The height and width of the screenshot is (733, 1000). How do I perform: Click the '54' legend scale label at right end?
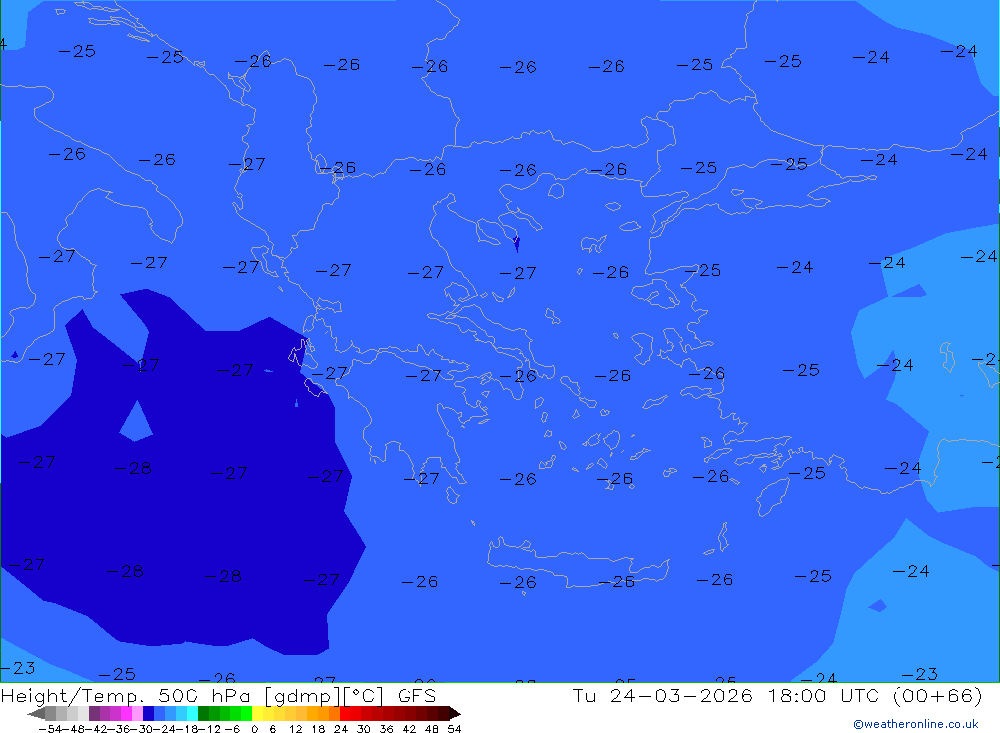[x=454, y=729]
